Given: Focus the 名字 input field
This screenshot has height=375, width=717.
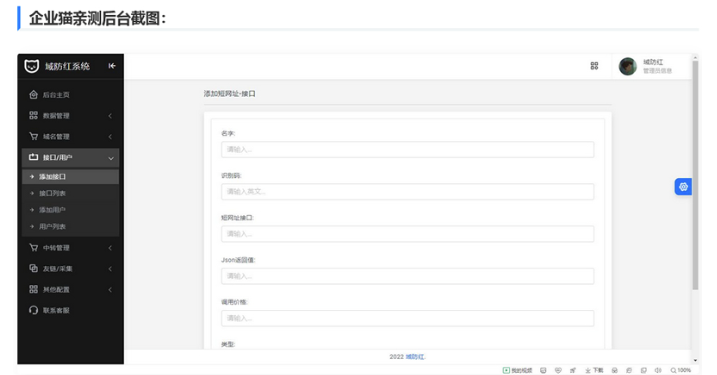Looking at the screenshot, I should (x=407, y=150).
